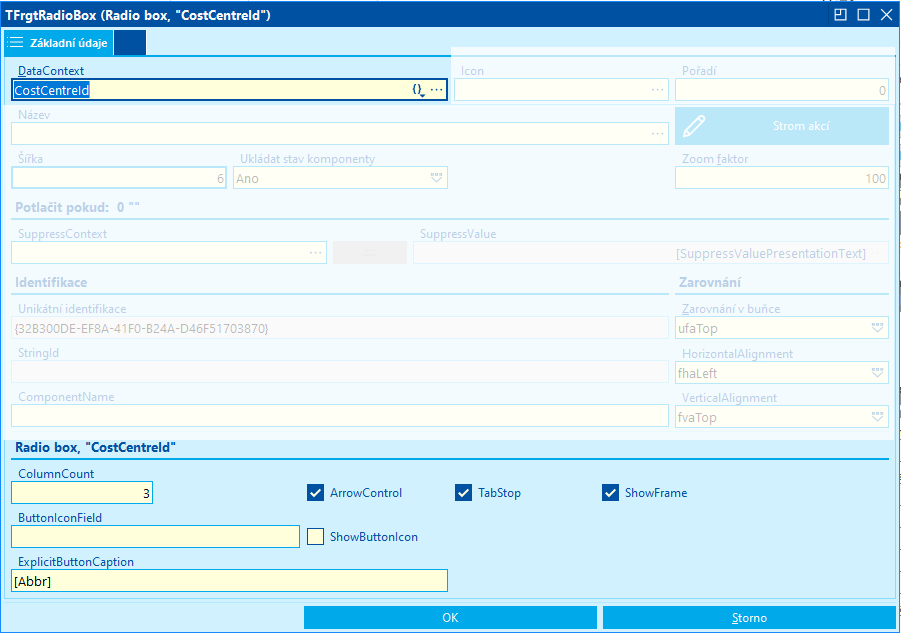901x633 pixels.
Task: Click the Identifikace section heading
Action: [51, 283]
